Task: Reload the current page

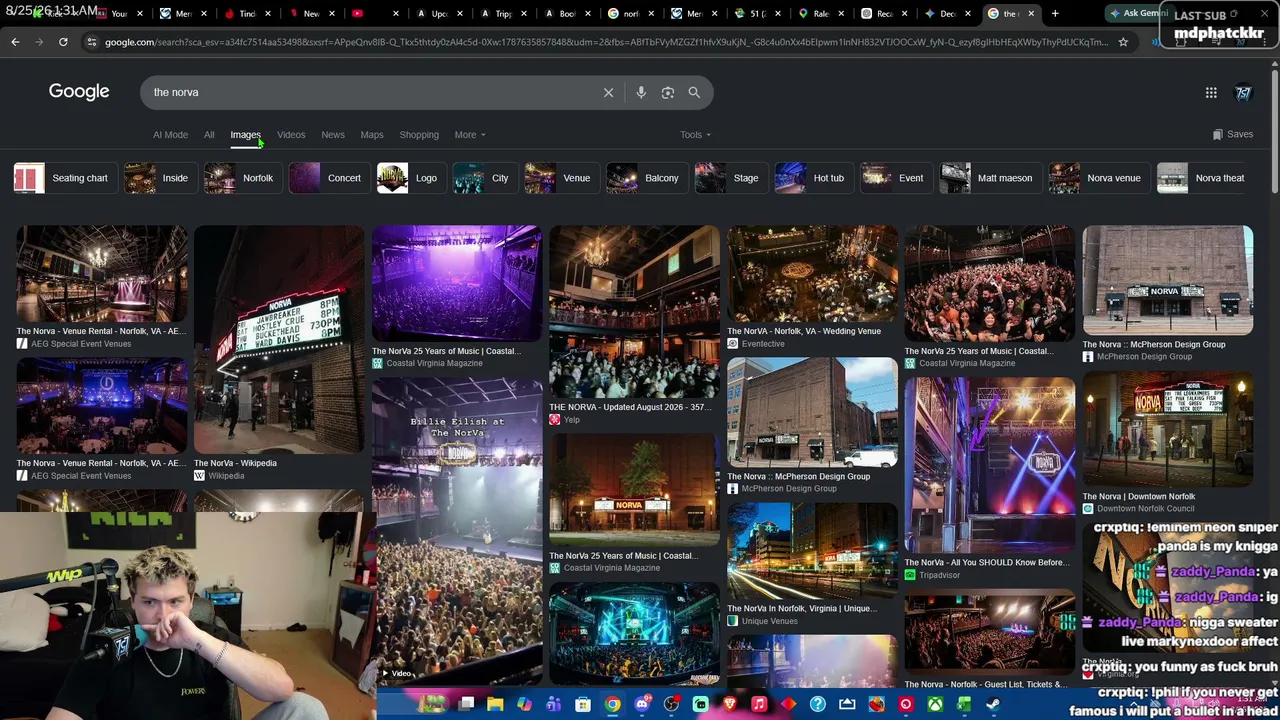Action: click(63, 42)
